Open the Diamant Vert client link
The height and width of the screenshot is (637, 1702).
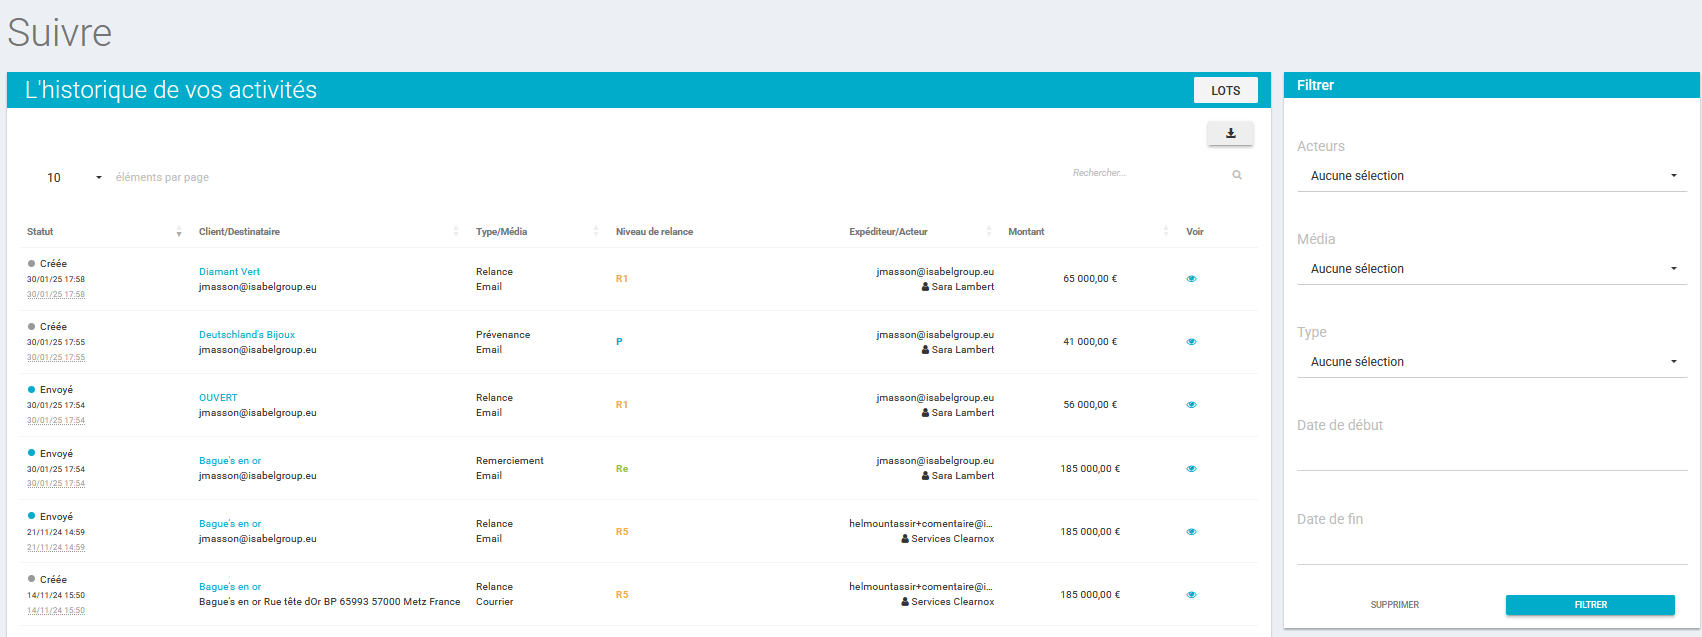point(229,272)
